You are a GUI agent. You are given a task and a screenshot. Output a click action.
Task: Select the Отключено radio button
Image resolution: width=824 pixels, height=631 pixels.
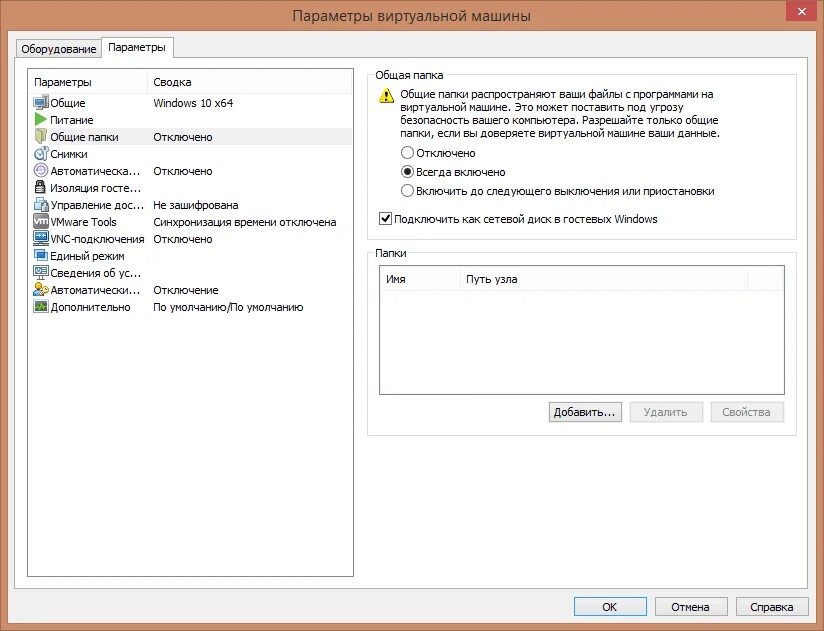[408, 153]
